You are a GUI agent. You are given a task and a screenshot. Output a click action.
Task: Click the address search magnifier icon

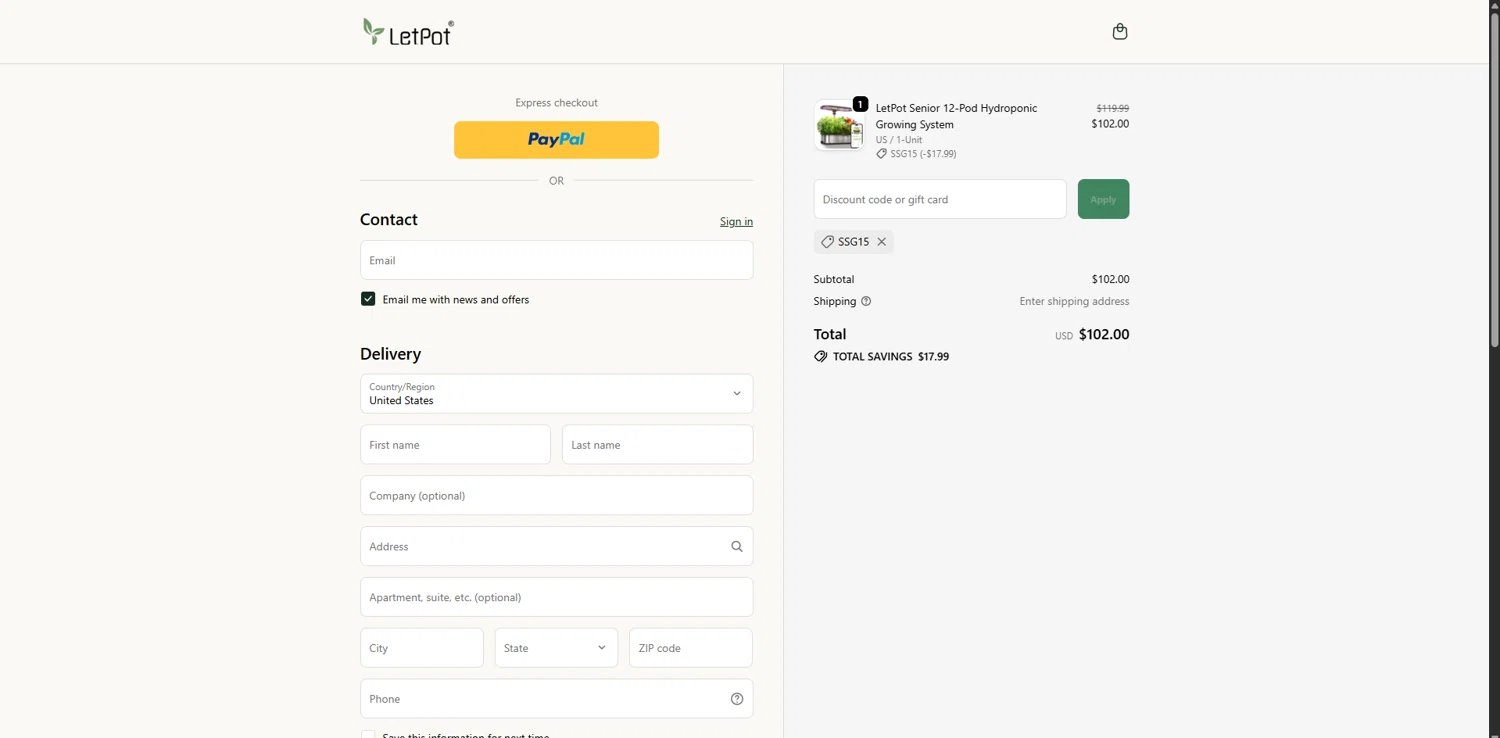click(x=737, y=546)
